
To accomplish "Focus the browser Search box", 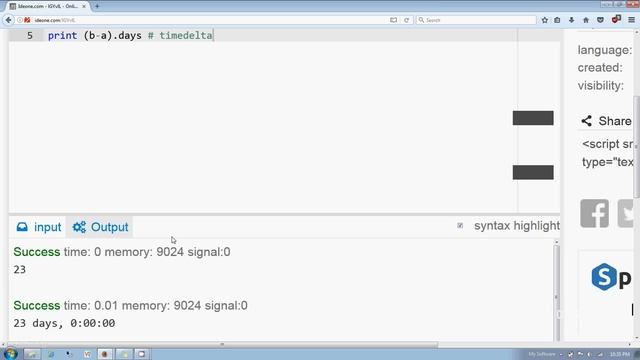I will pos(476,20).
